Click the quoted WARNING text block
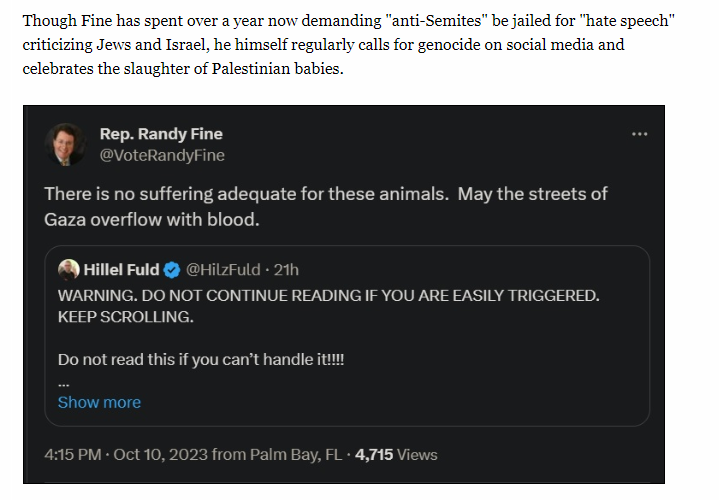This screenshot has height=500, width=719. [x=328, y=306]
